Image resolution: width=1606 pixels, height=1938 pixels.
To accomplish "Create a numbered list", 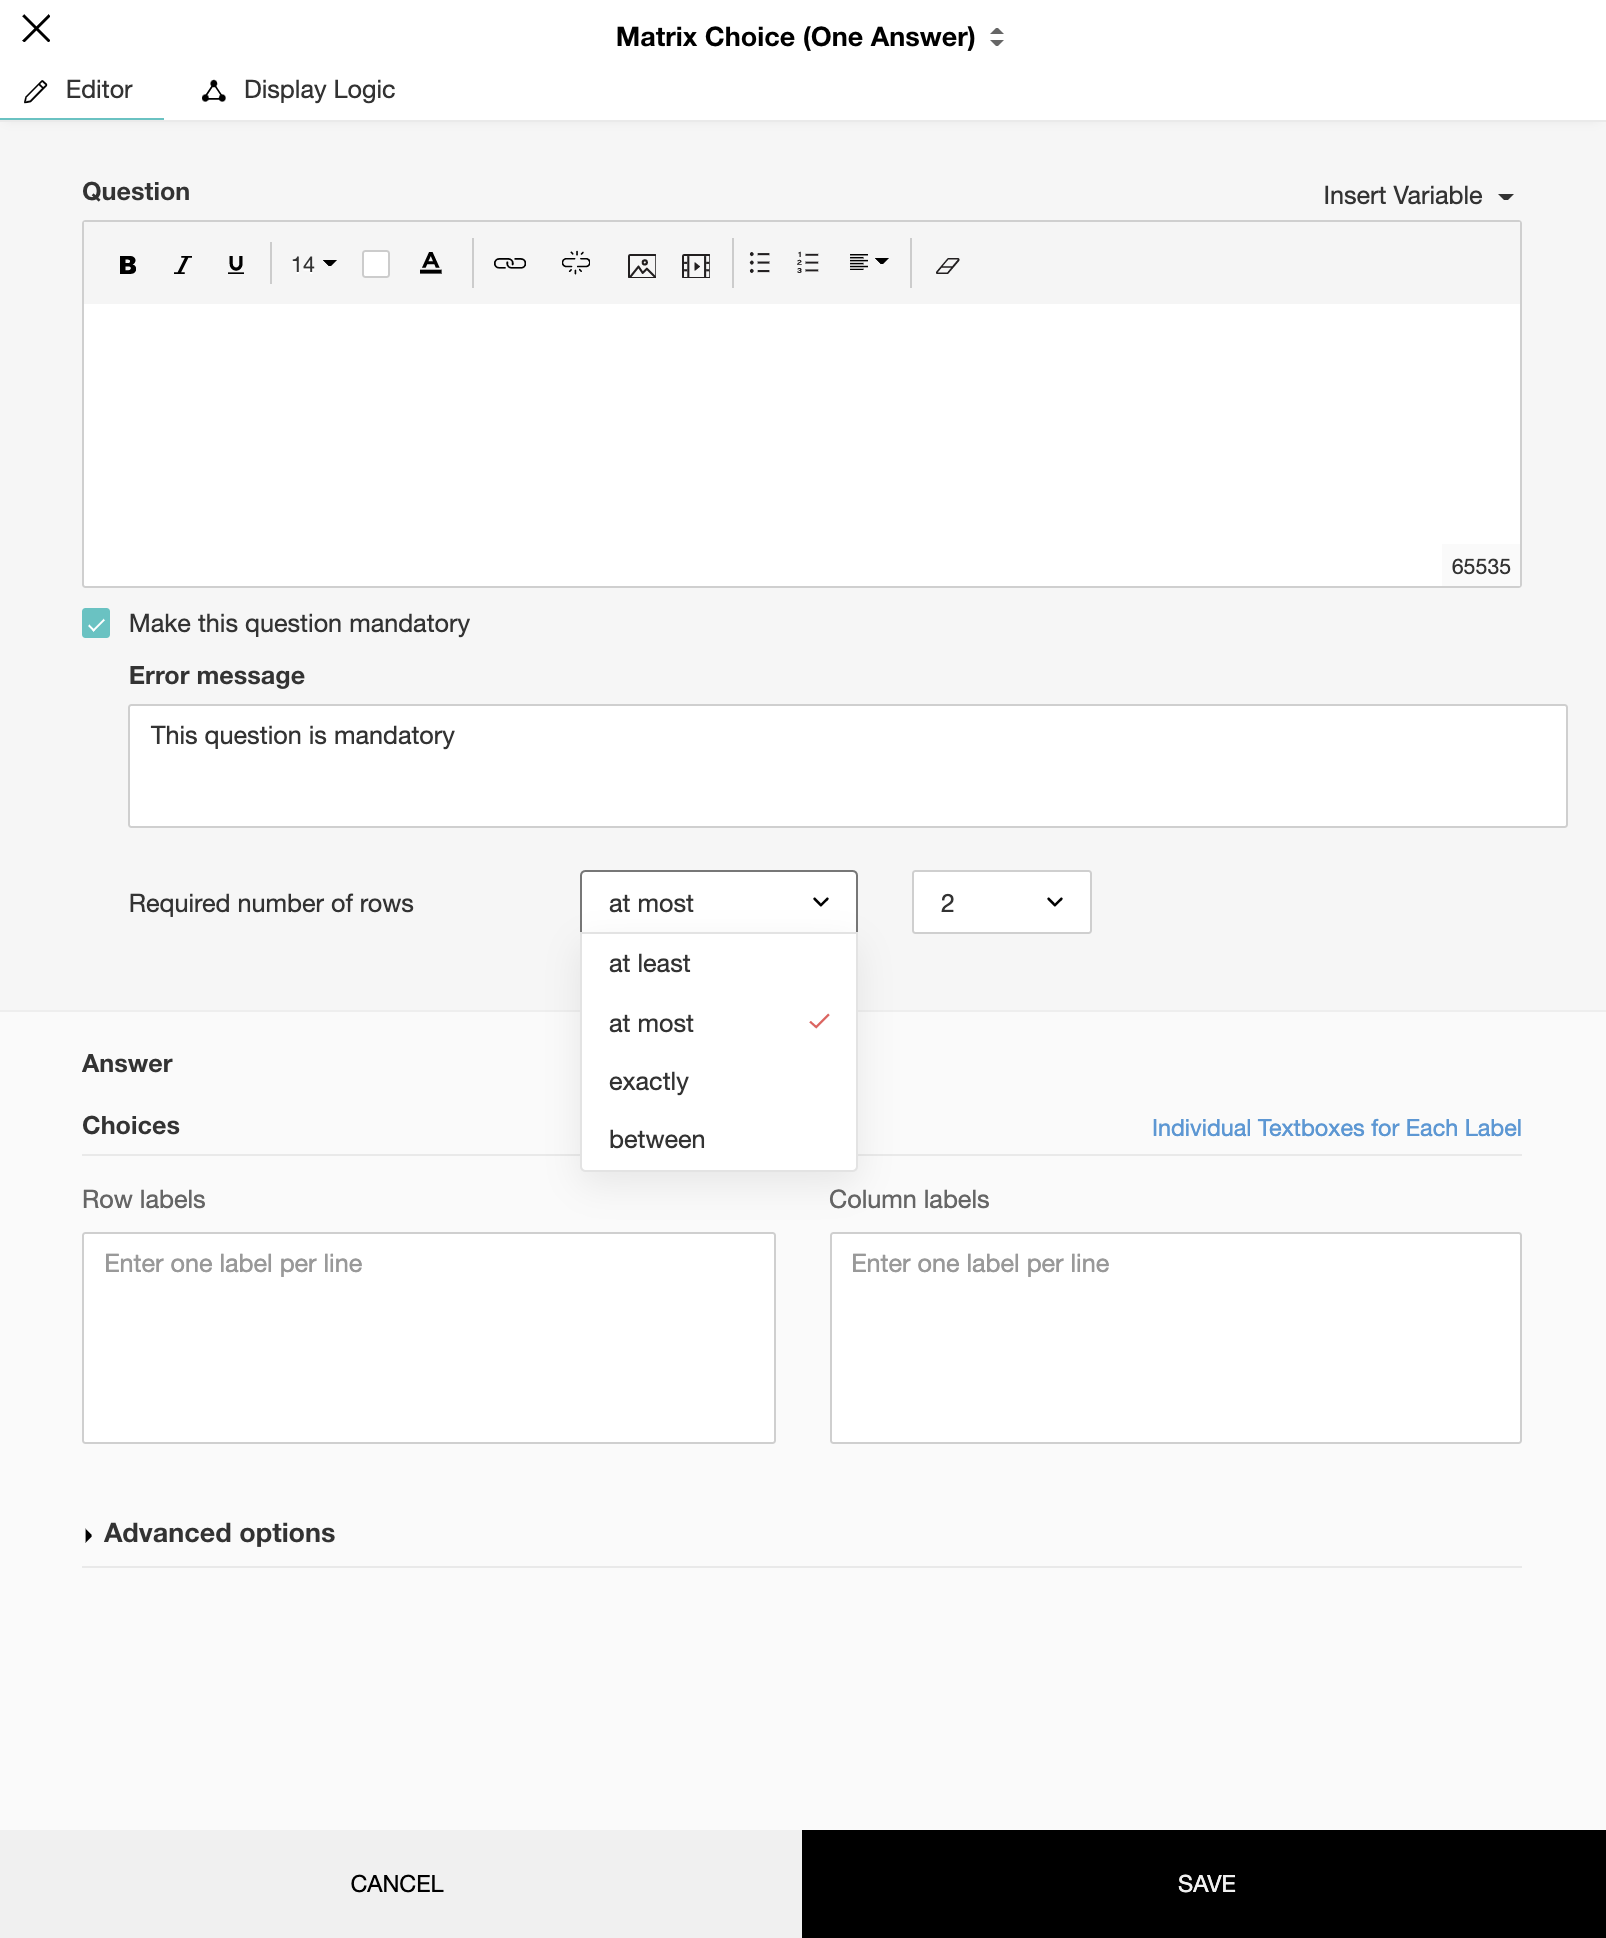I will coord(808,263).
